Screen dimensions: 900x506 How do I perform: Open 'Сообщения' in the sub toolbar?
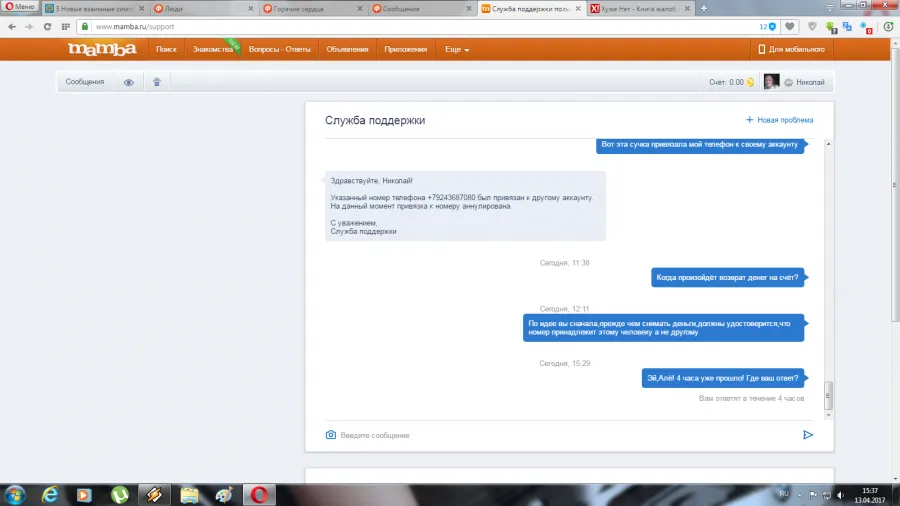(x=85, y=82)
